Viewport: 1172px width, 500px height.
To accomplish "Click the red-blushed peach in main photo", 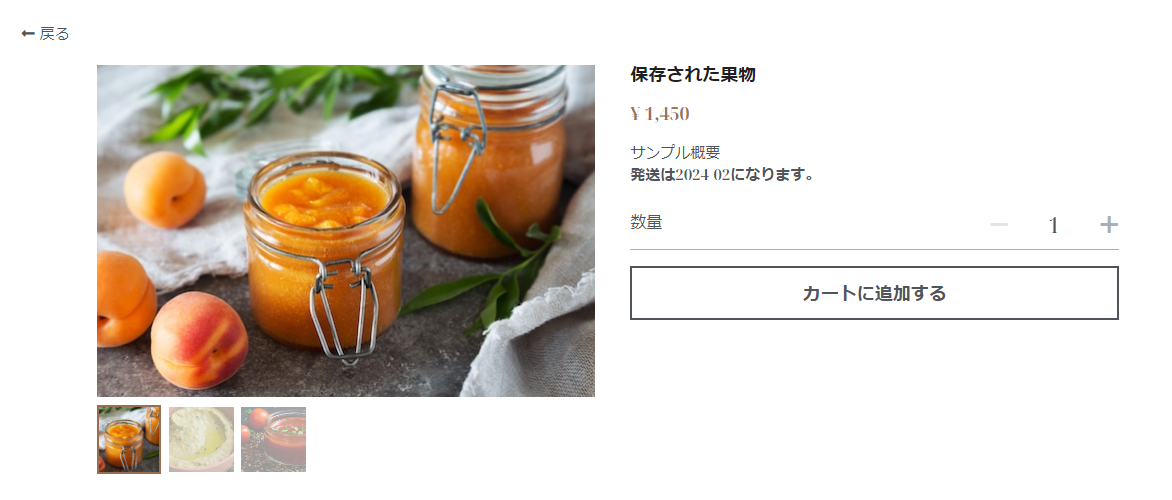I will [x=199, y=340].
